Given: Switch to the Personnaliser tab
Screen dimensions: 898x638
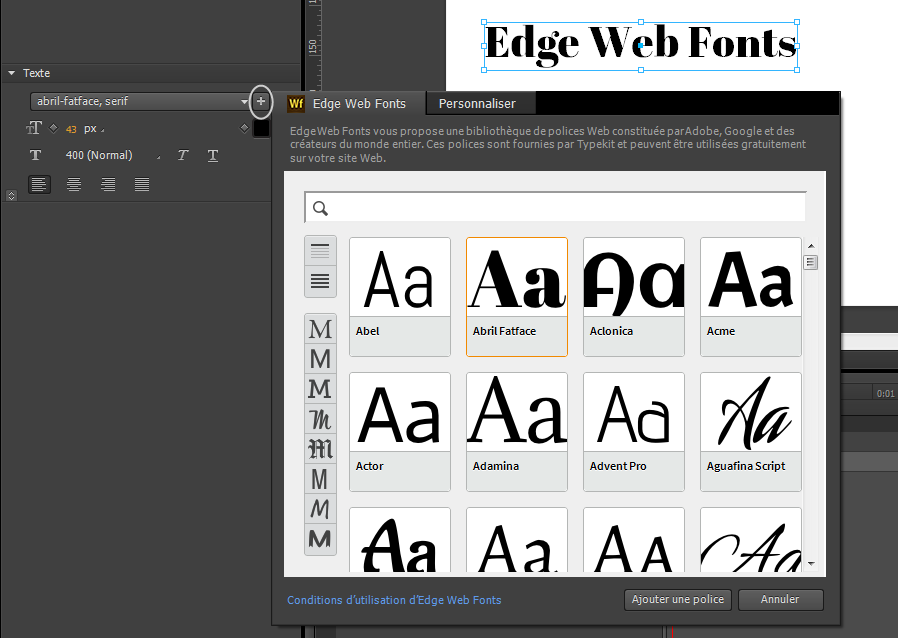Looking at the screenshot, I should click(480, 104).
